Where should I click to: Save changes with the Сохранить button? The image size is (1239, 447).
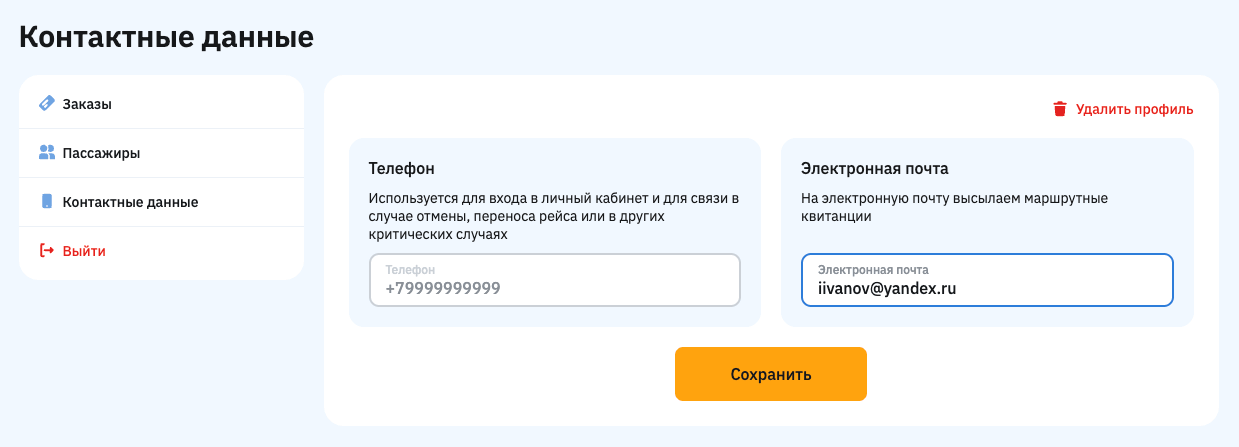(x=771, y=374)
